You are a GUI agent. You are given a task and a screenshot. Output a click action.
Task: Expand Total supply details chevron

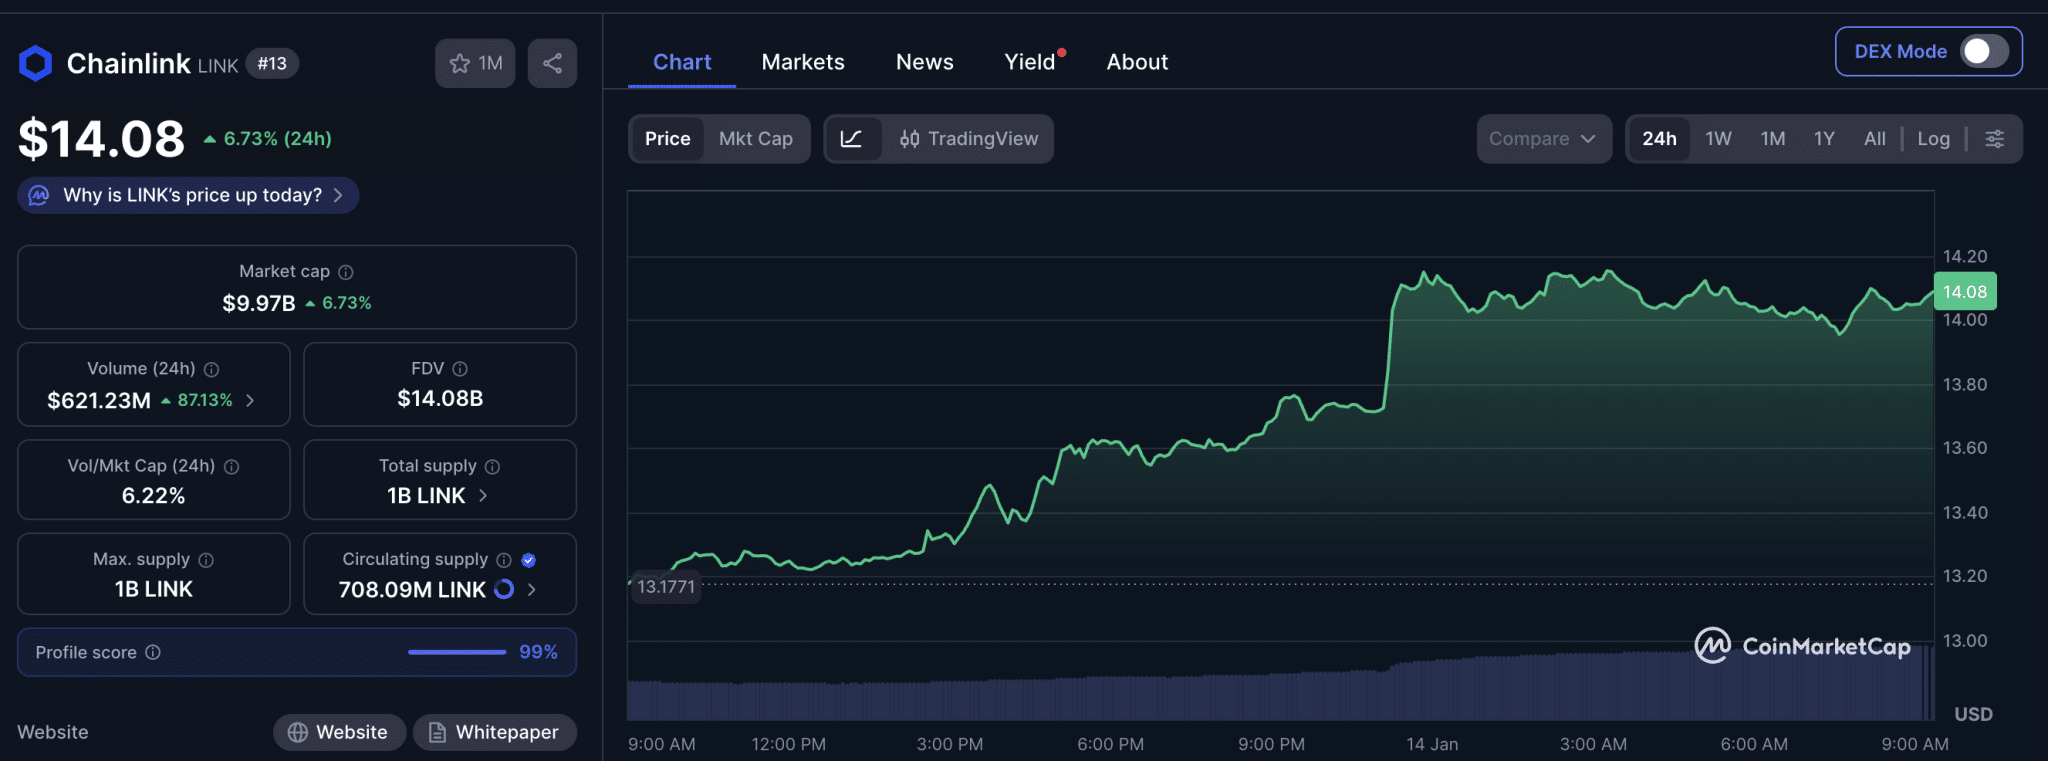483,495
